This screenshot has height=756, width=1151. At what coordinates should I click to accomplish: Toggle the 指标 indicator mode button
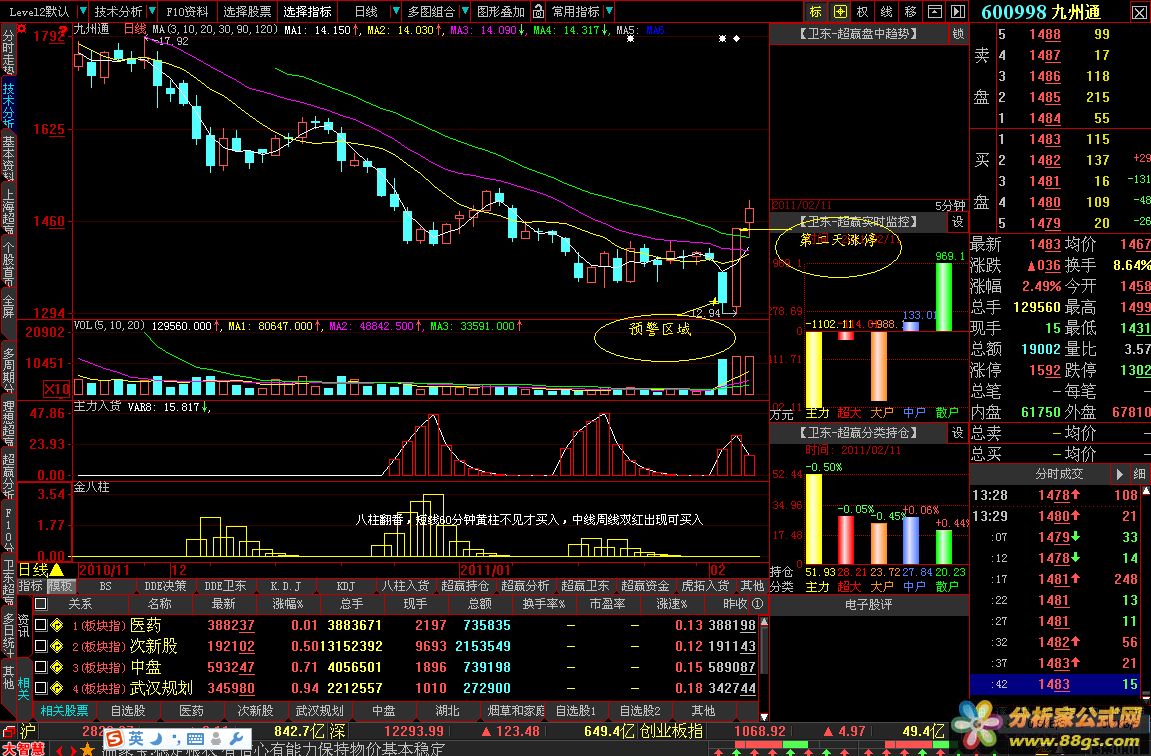click(x=31, y=586)
